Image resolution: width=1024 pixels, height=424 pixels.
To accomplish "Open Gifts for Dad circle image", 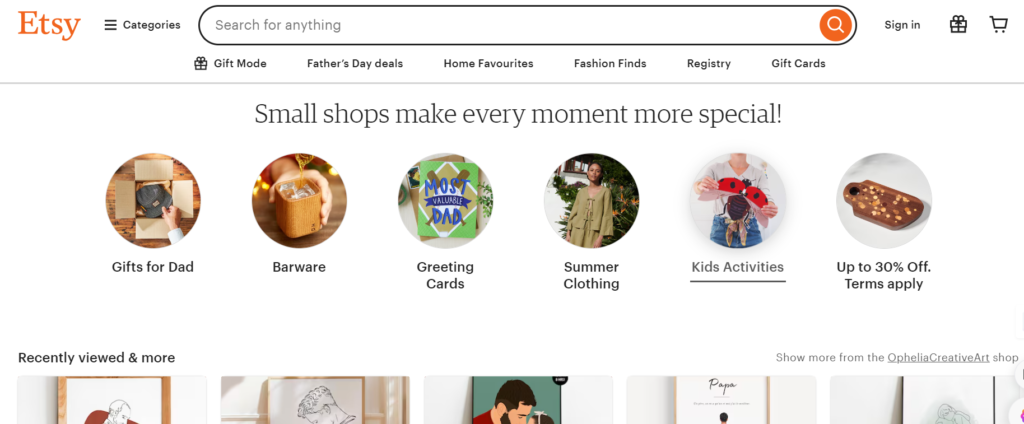I will pos(153,201).
